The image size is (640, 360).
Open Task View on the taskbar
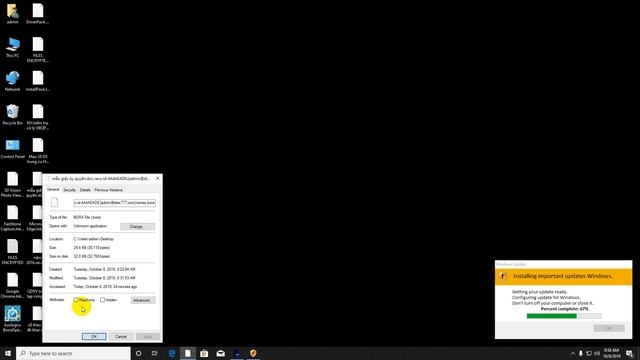pyautogui.click(x=155, y=353)
